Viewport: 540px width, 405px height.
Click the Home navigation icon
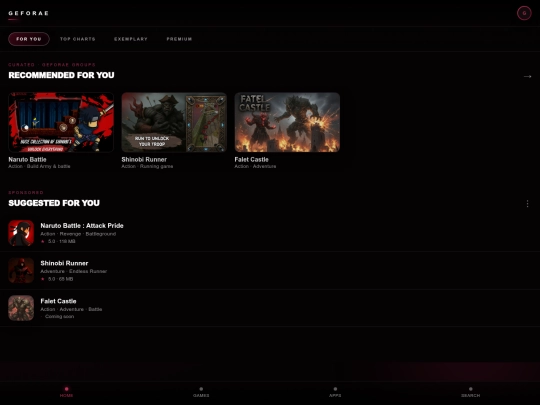pyautogui.click(x=66, y=389)
